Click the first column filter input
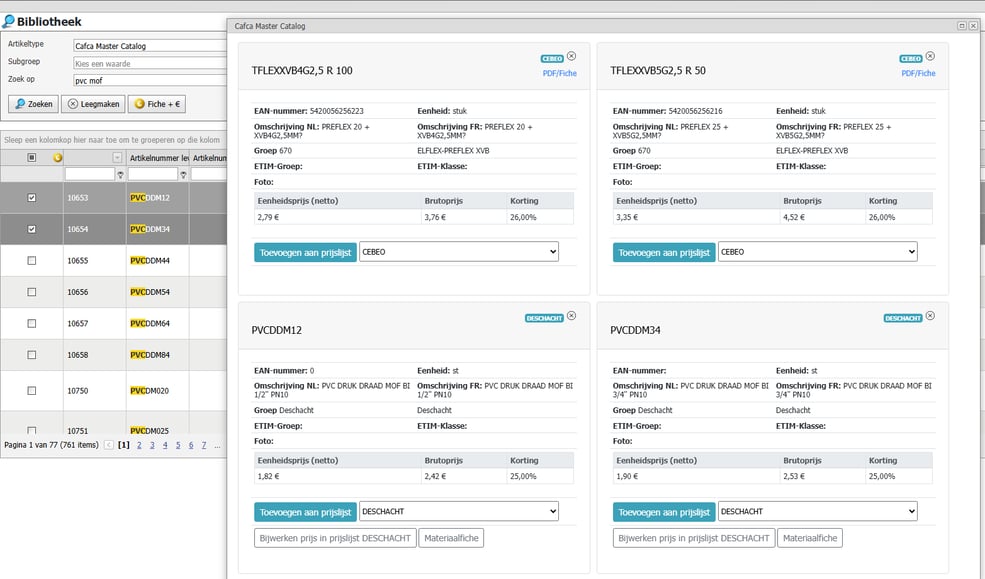 (90, 174)
